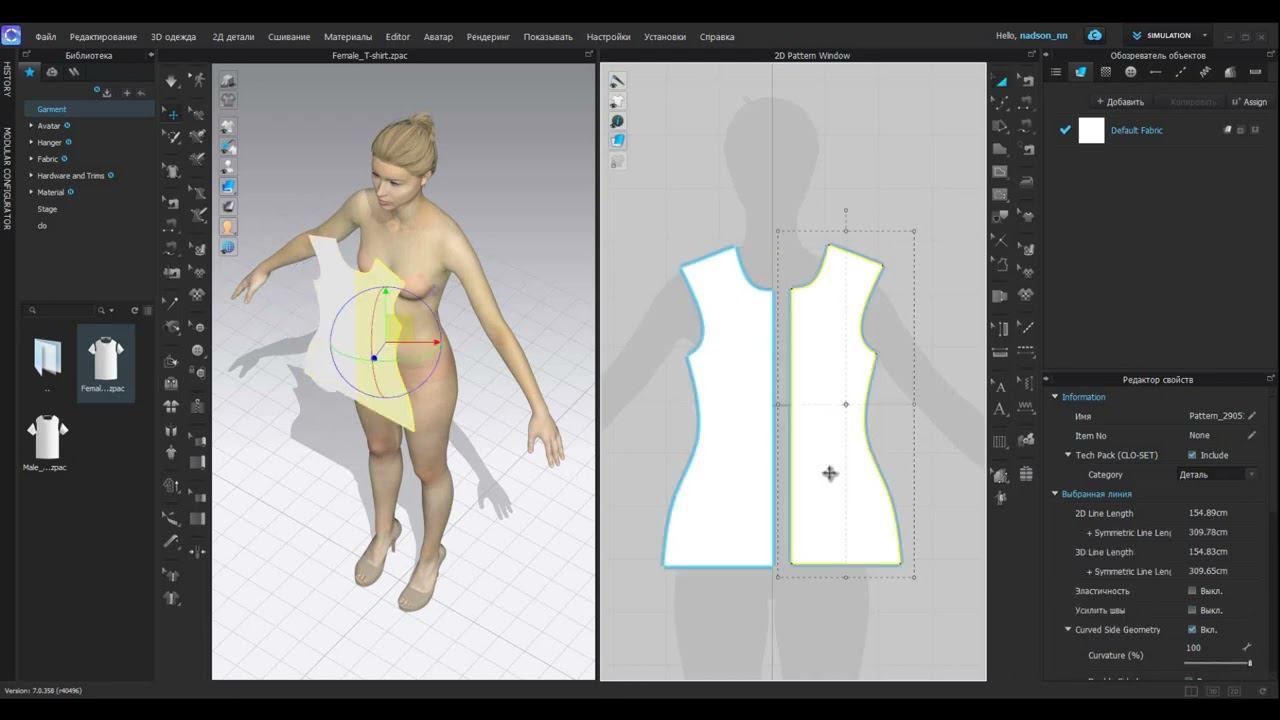
Task: Open the HISTORY side tab
Action: tap(7, 79)
